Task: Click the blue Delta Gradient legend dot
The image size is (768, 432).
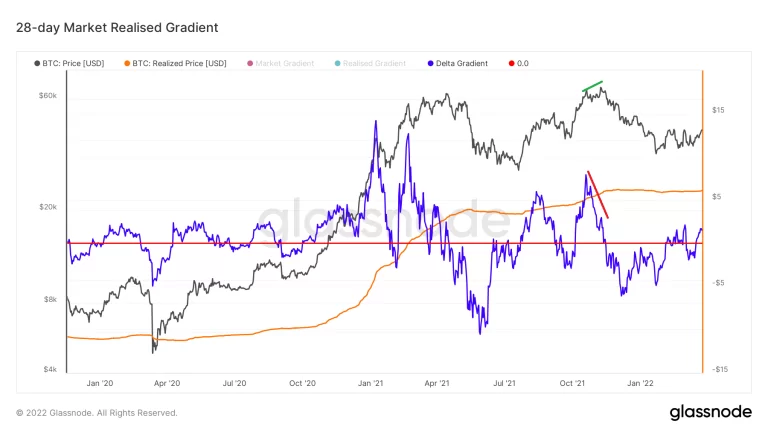Action: 429,63
